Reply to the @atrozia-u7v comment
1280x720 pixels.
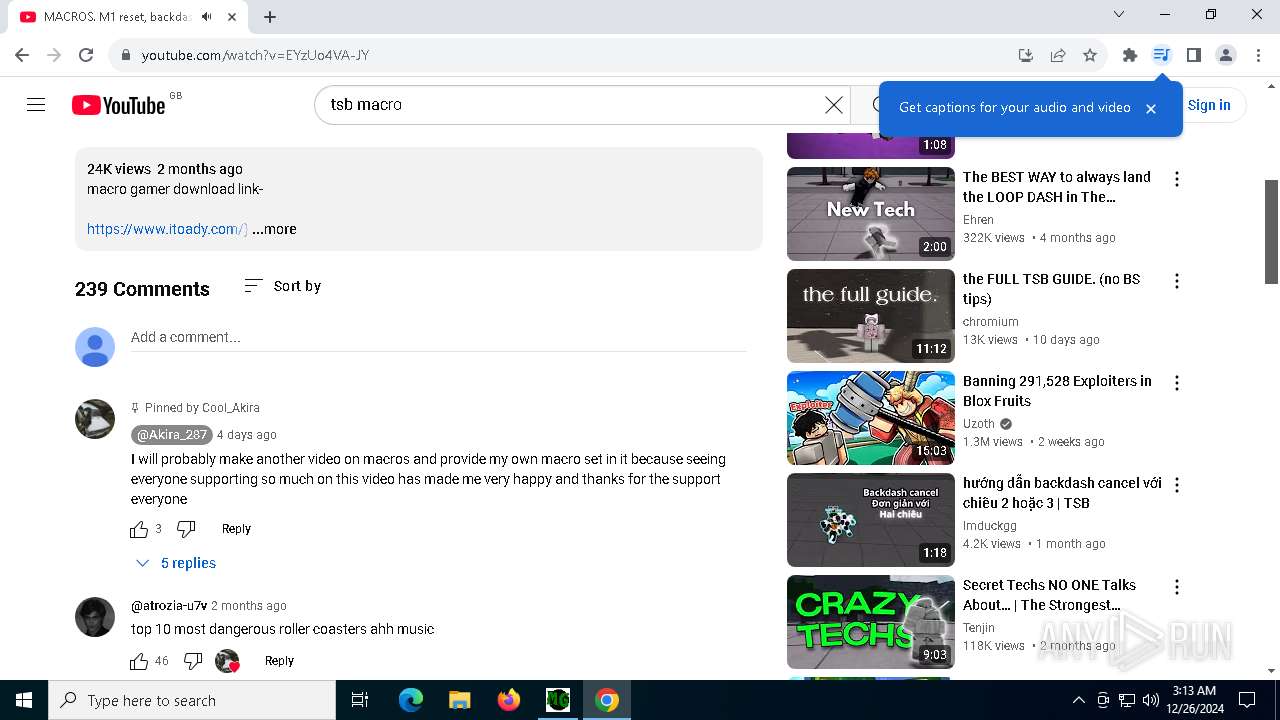(x=279, y=661)
